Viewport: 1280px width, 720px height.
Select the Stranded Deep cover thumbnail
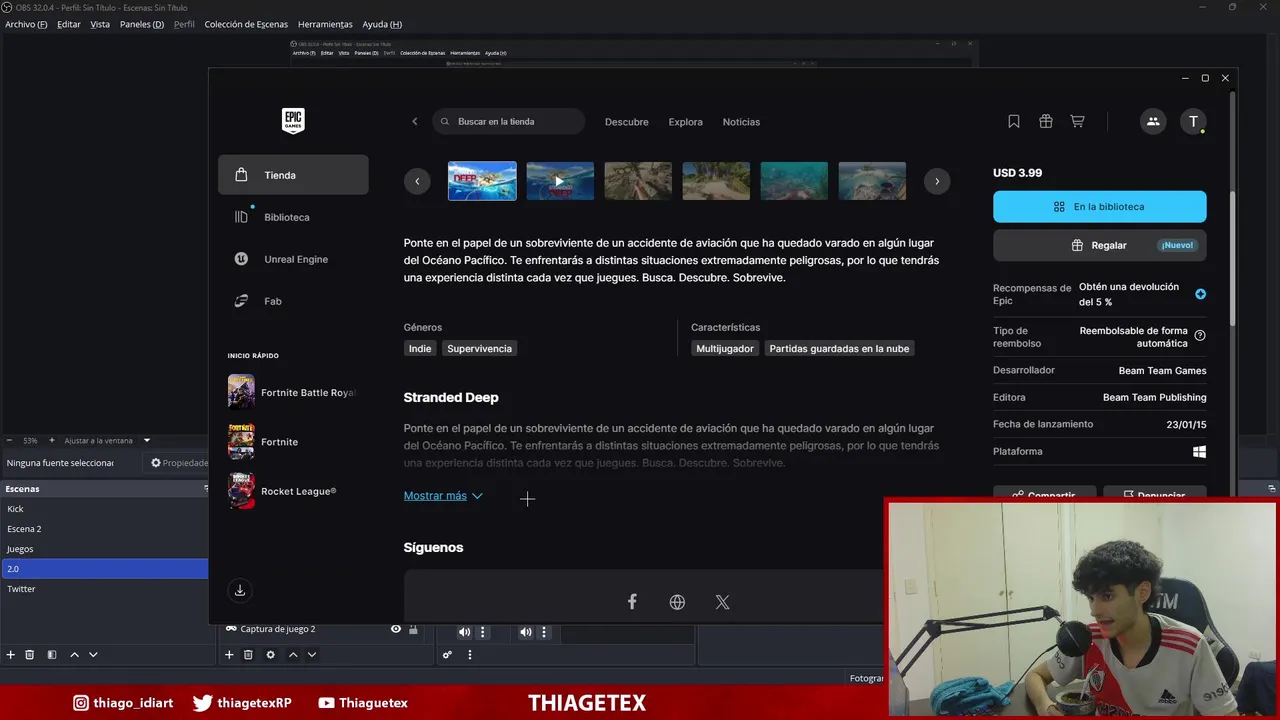point(482,181)
